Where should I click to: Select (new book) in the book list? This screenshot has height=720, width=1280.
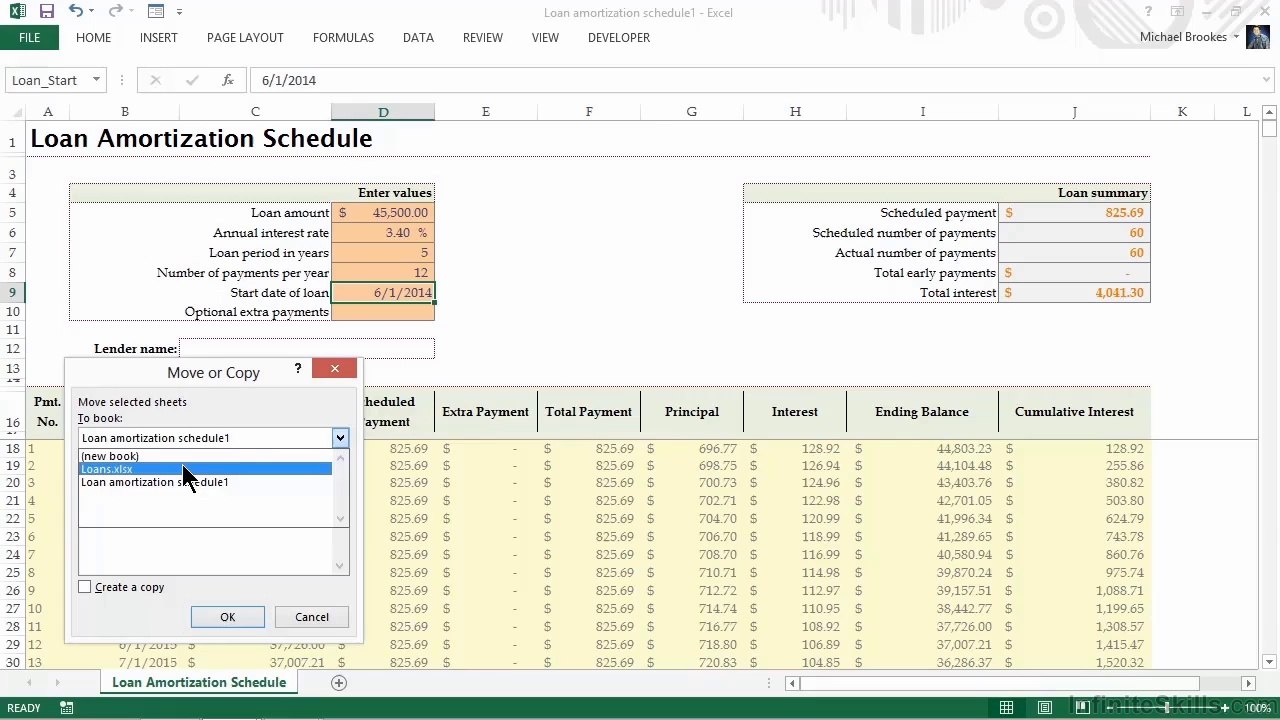pyautogui.click(x=205, y=456)
